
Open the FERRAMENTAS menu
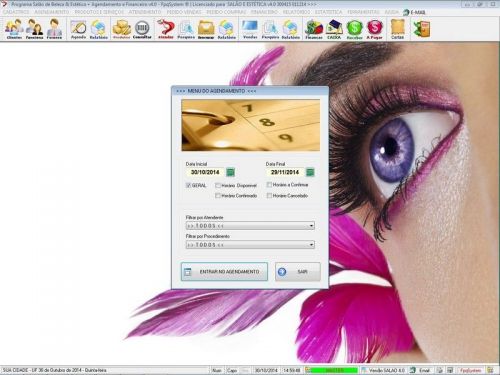(363, 12)
